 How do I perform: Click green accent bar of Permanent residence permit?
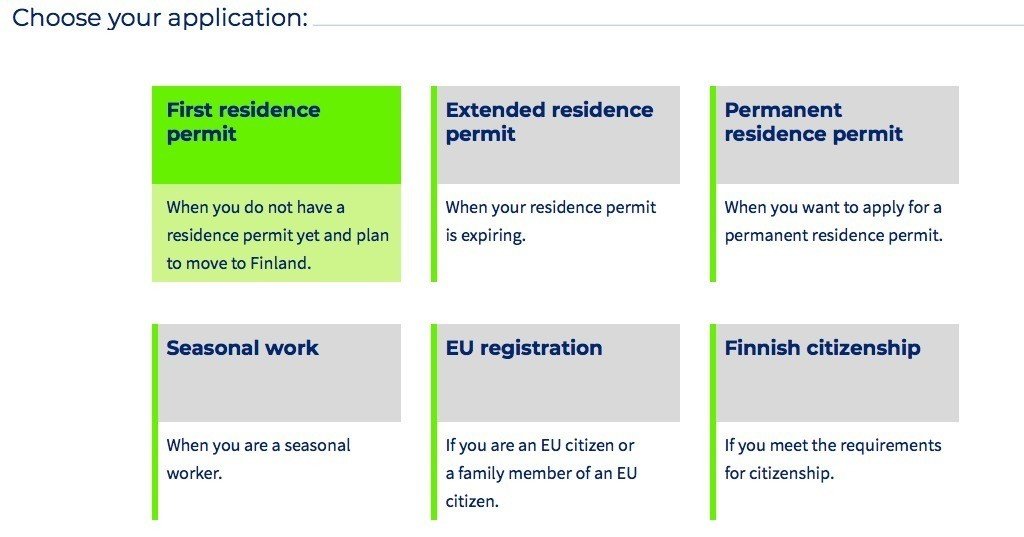click(713, 184)
